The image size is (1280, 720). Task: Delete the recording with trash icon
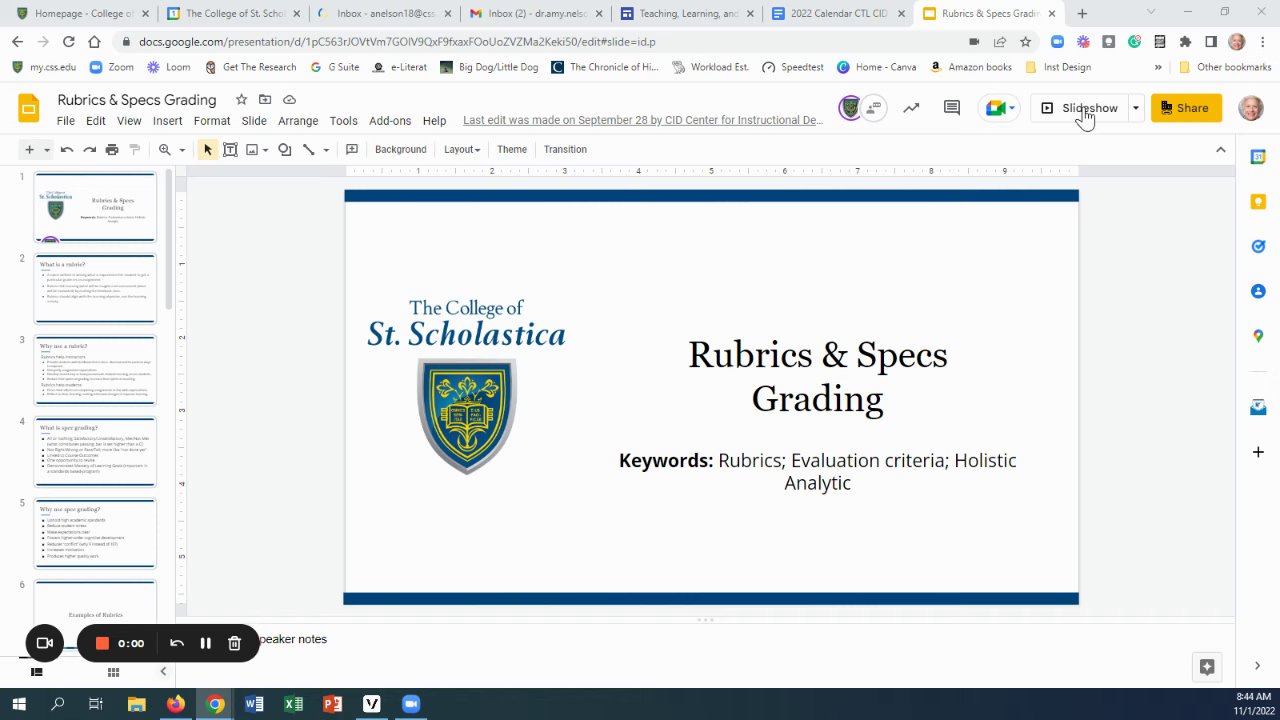click(234, 643)
